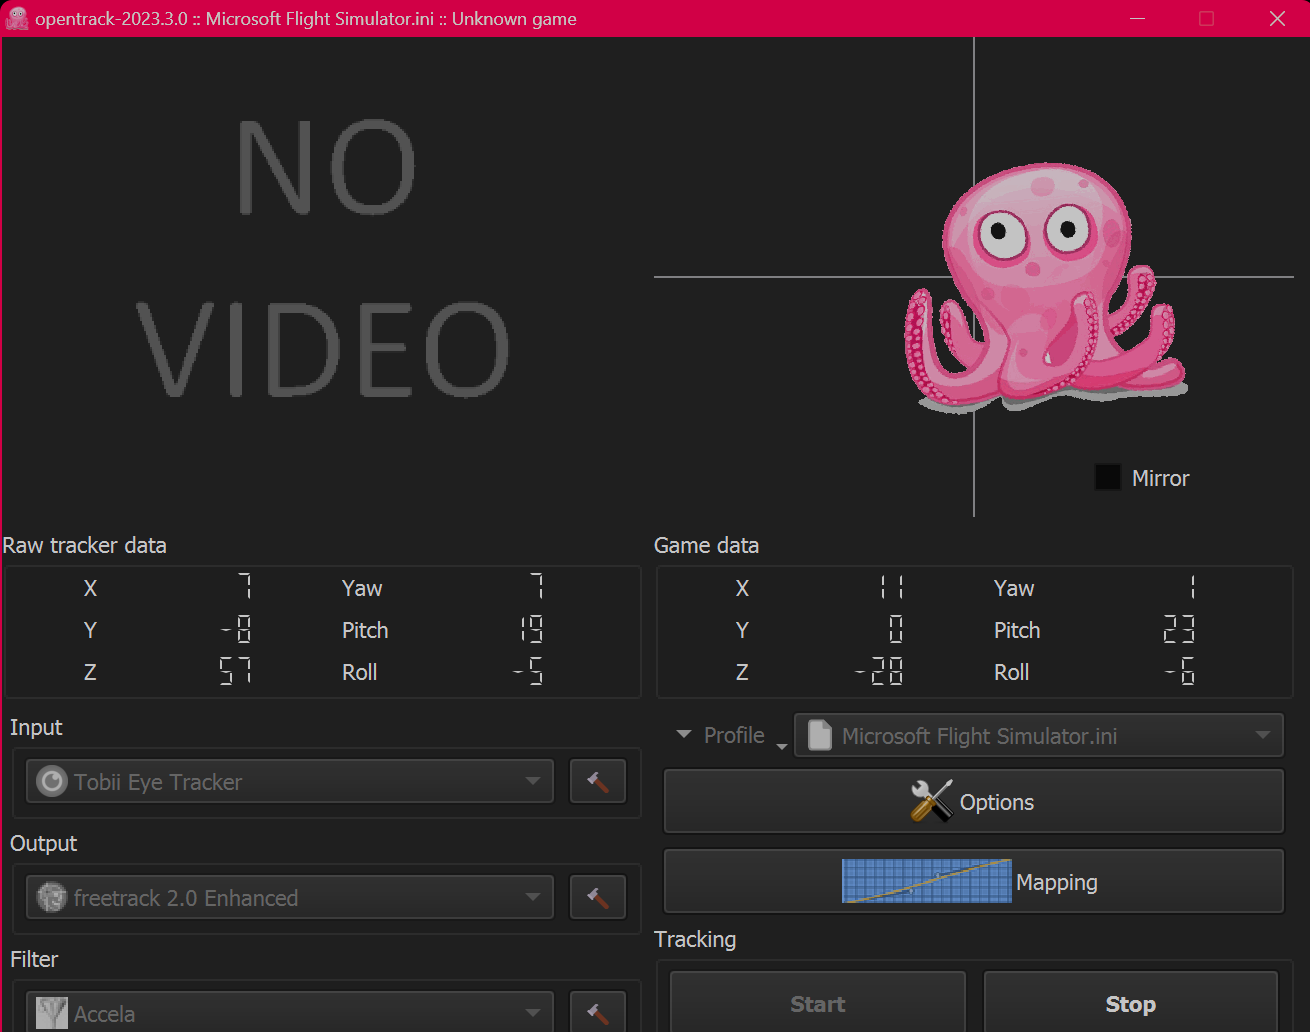The height and width of the screenshot is (1032, 1310).
Task: Click the wrench and screwdriver Options icon
Action: [x=931, y=802]
